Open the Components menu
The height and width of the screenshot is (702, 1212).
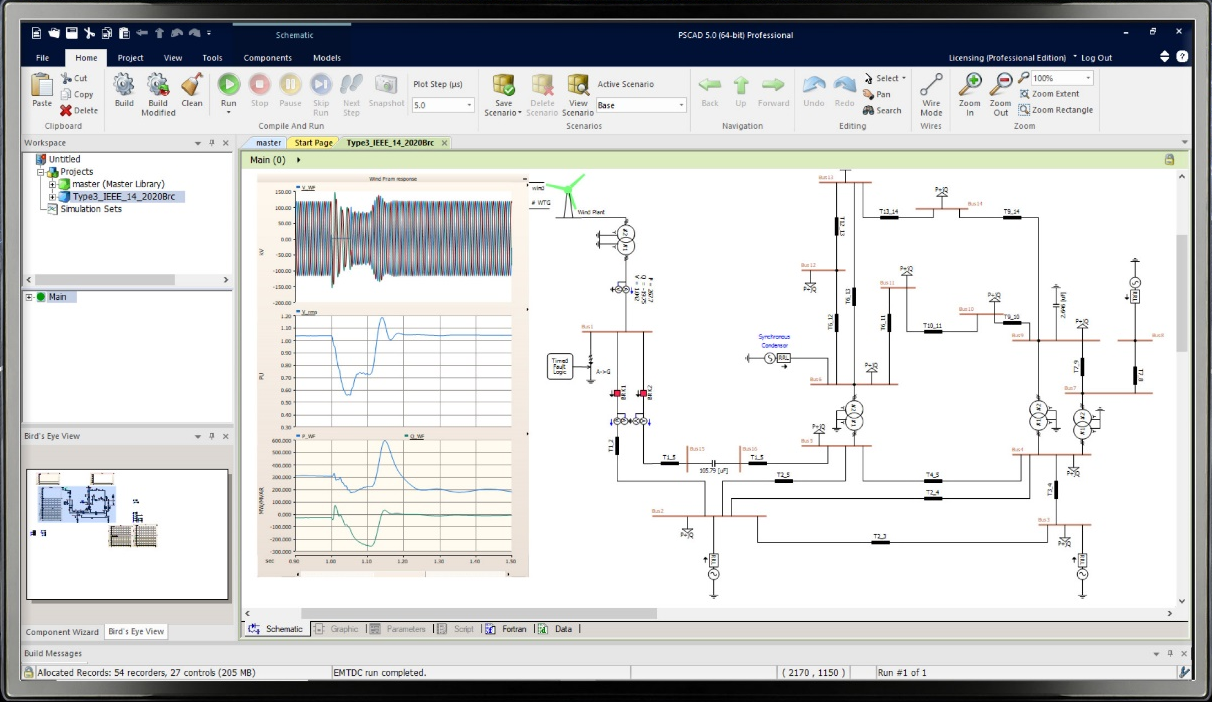267,57
